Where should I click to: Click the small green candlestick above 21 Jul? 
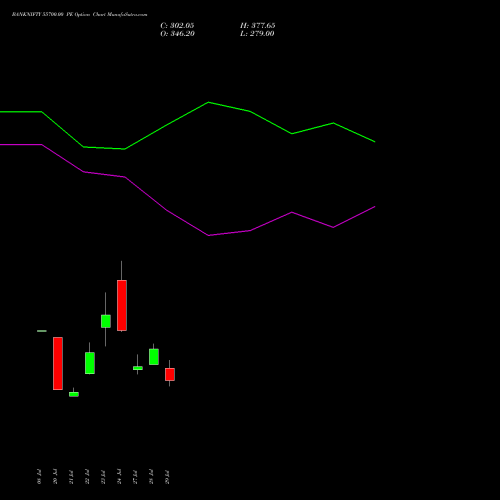point(74,394)
